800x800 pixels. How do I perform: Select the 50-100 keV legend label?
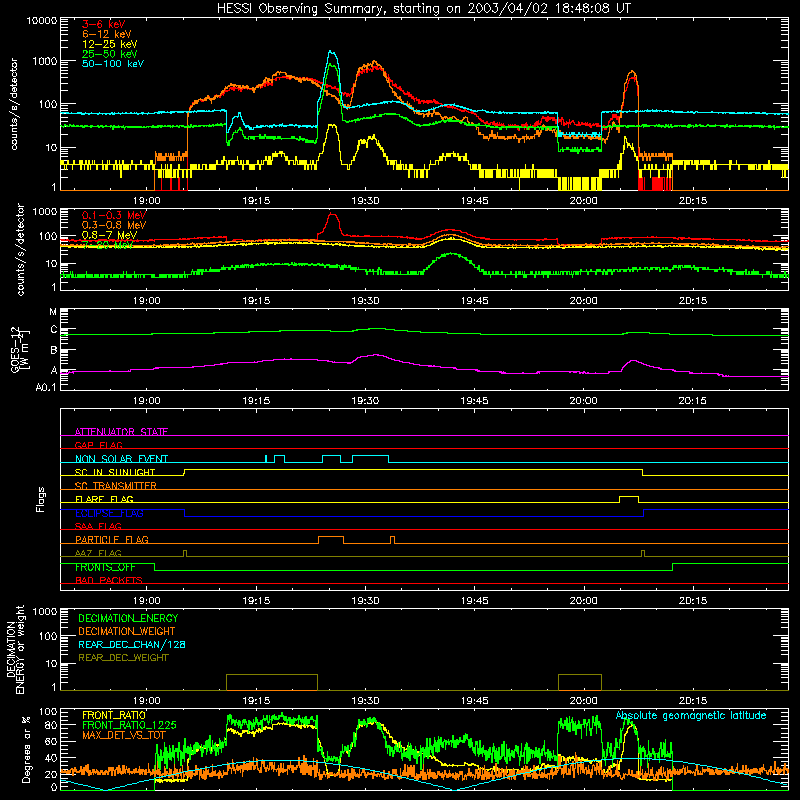click(113, 64)
